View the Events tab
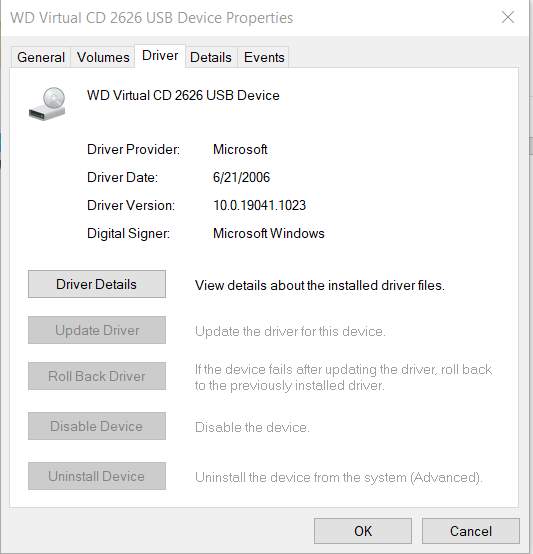Viewport: 533px width, 554px height. tap(264, 57)
